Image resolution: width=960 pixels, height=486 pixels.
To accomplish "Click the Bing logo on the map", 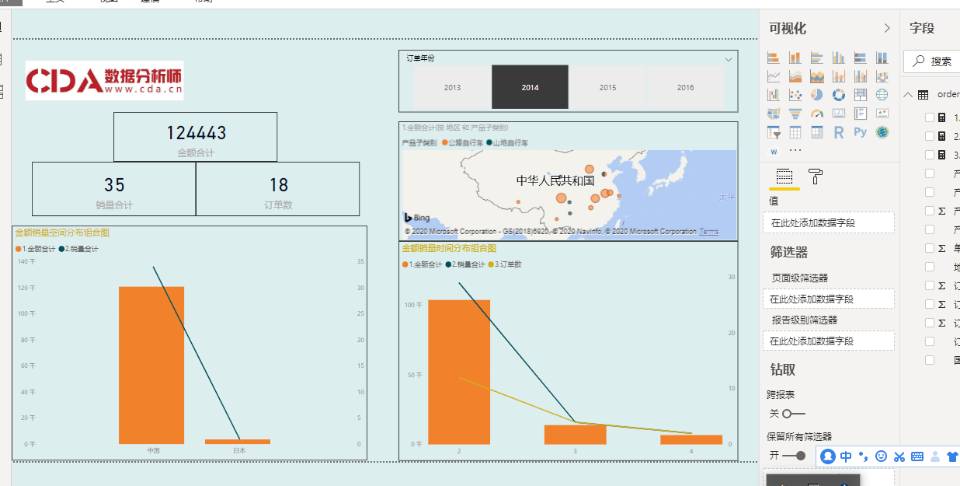I will [417, 217].
